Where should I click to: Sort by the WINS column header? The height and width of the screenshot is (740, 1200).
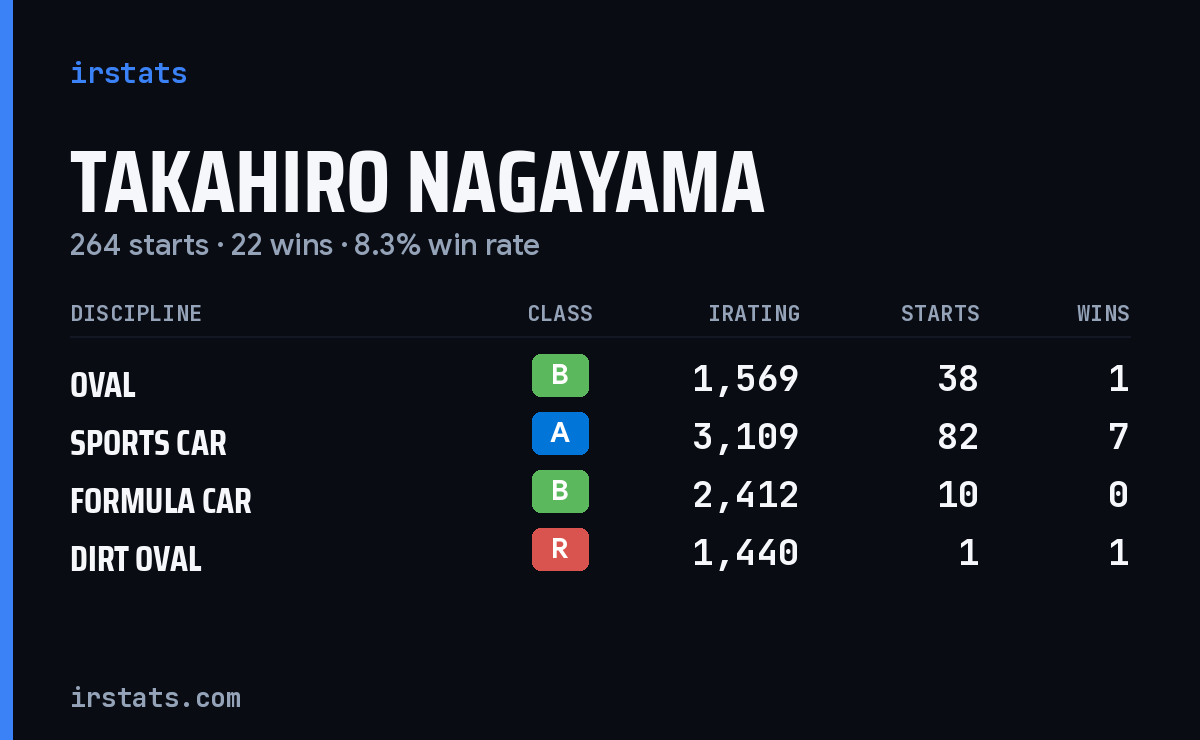[x=1103, y=314]
